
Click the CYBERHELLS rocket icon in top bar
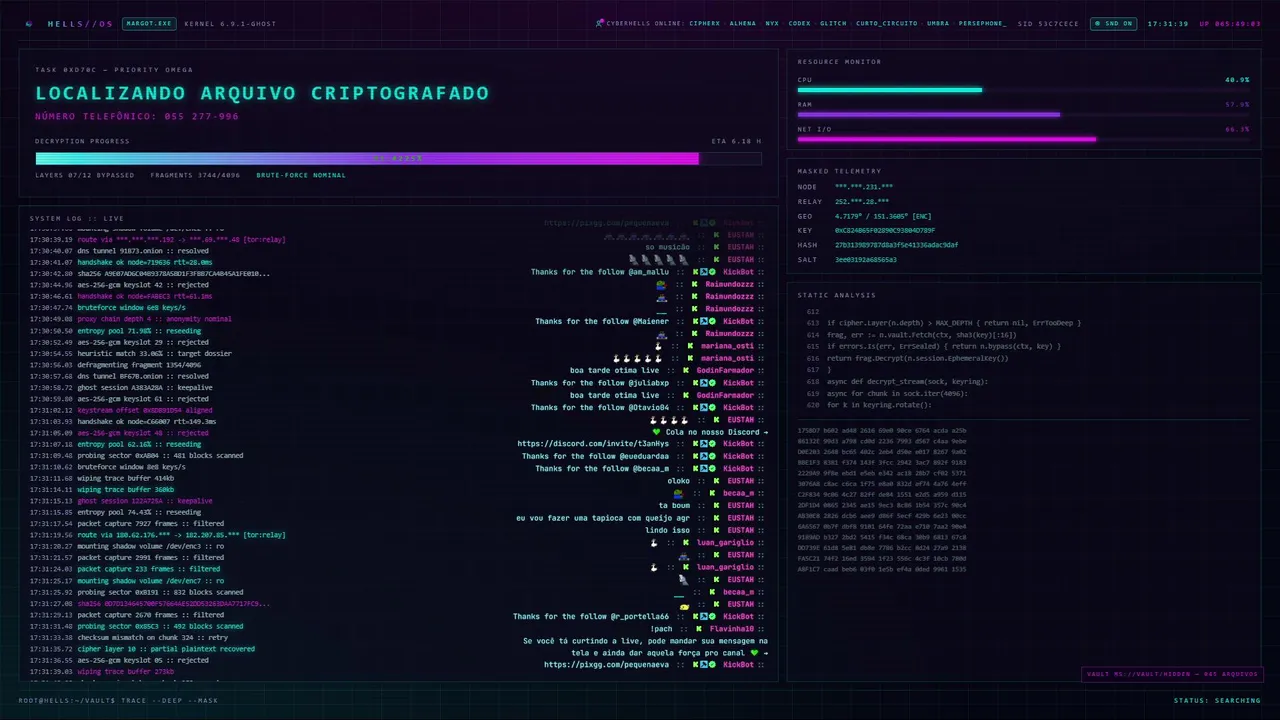click(x=600, y=23)
